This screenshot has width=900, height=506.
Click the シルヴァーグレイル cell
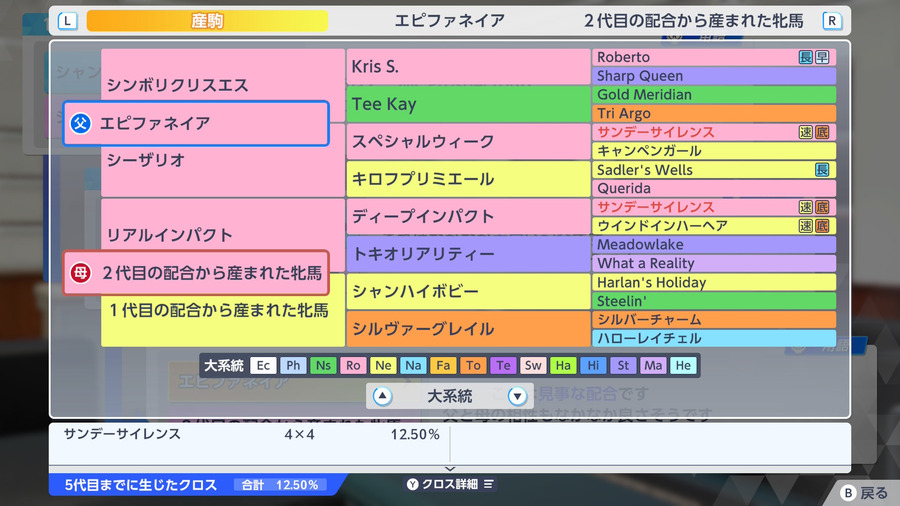[x=468, y=328]
